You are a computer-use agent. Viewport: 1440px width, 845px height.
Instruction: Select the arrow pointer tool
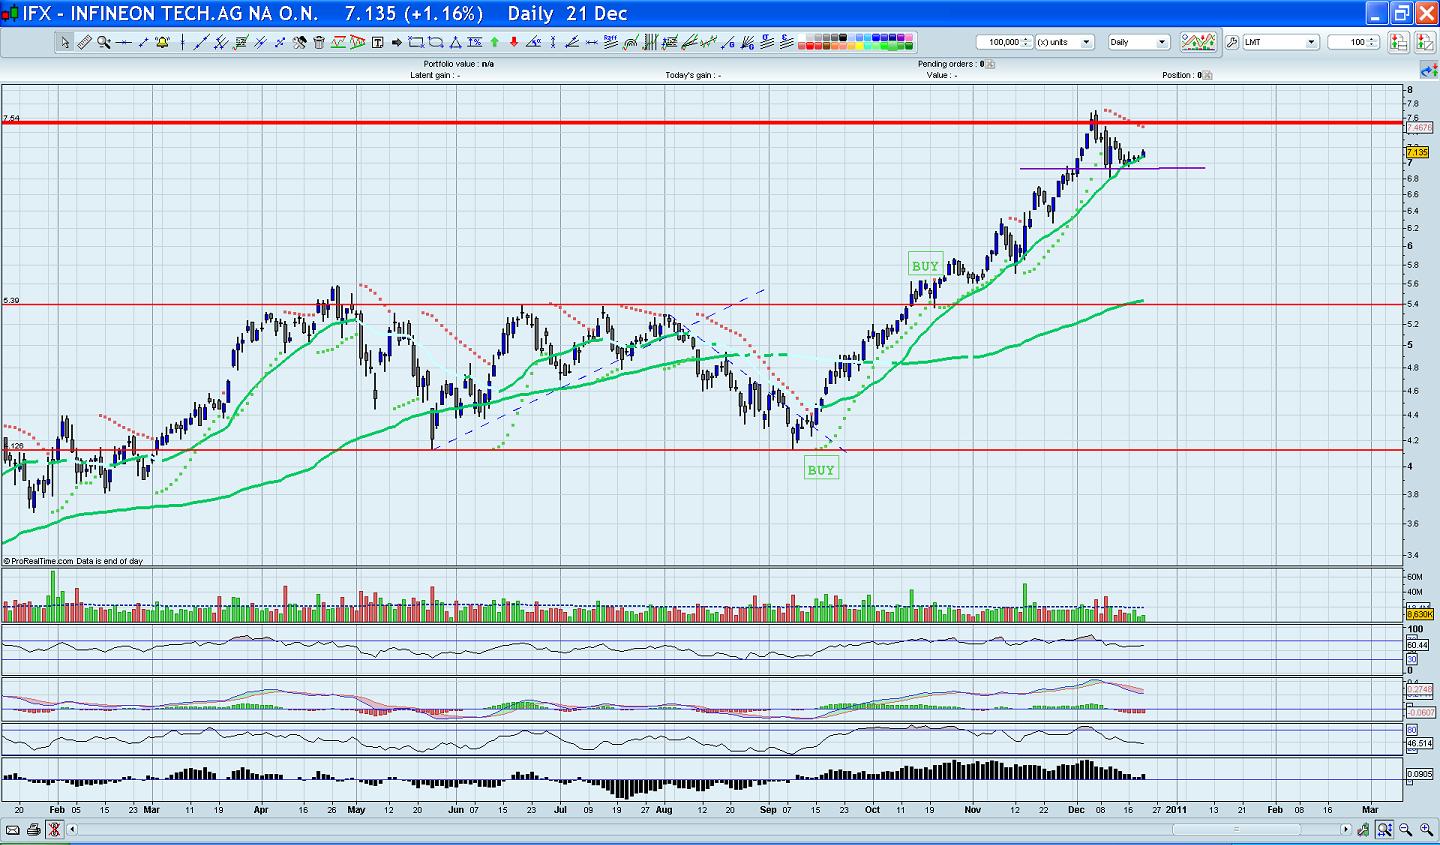click(x=65, y=42)
